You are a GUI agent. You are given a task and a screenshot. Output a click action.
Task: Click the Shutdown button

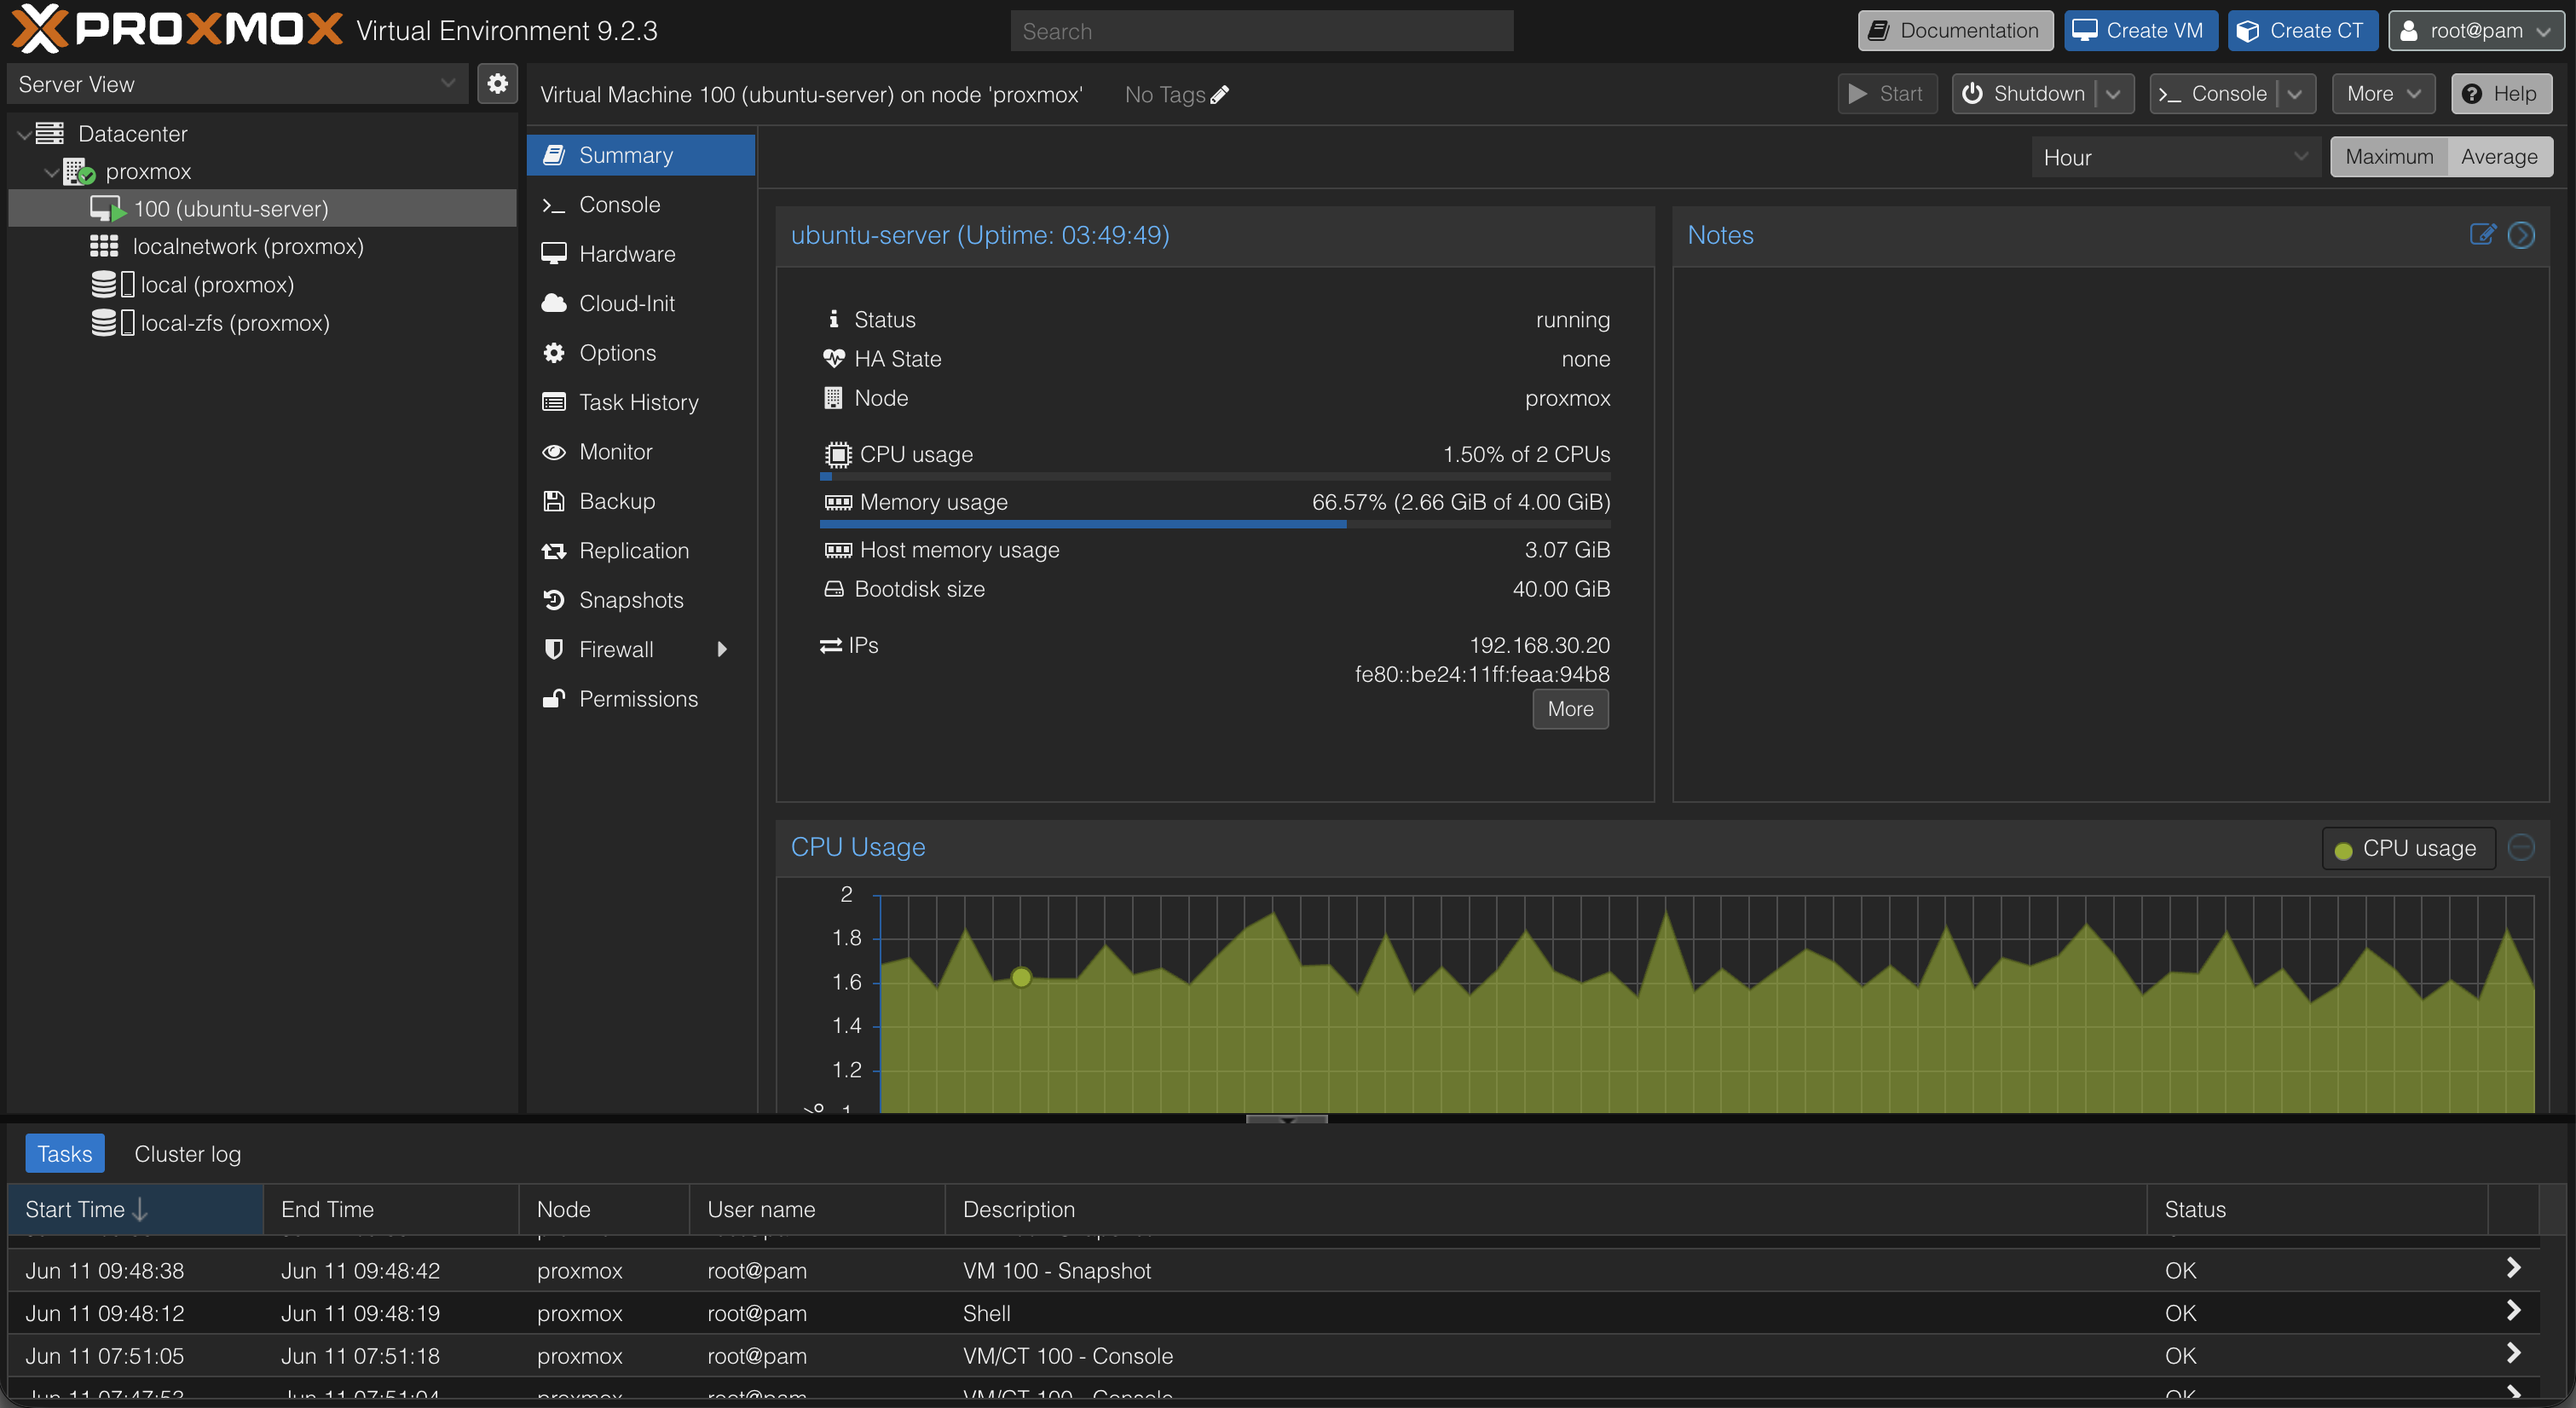coord(2024,94)
